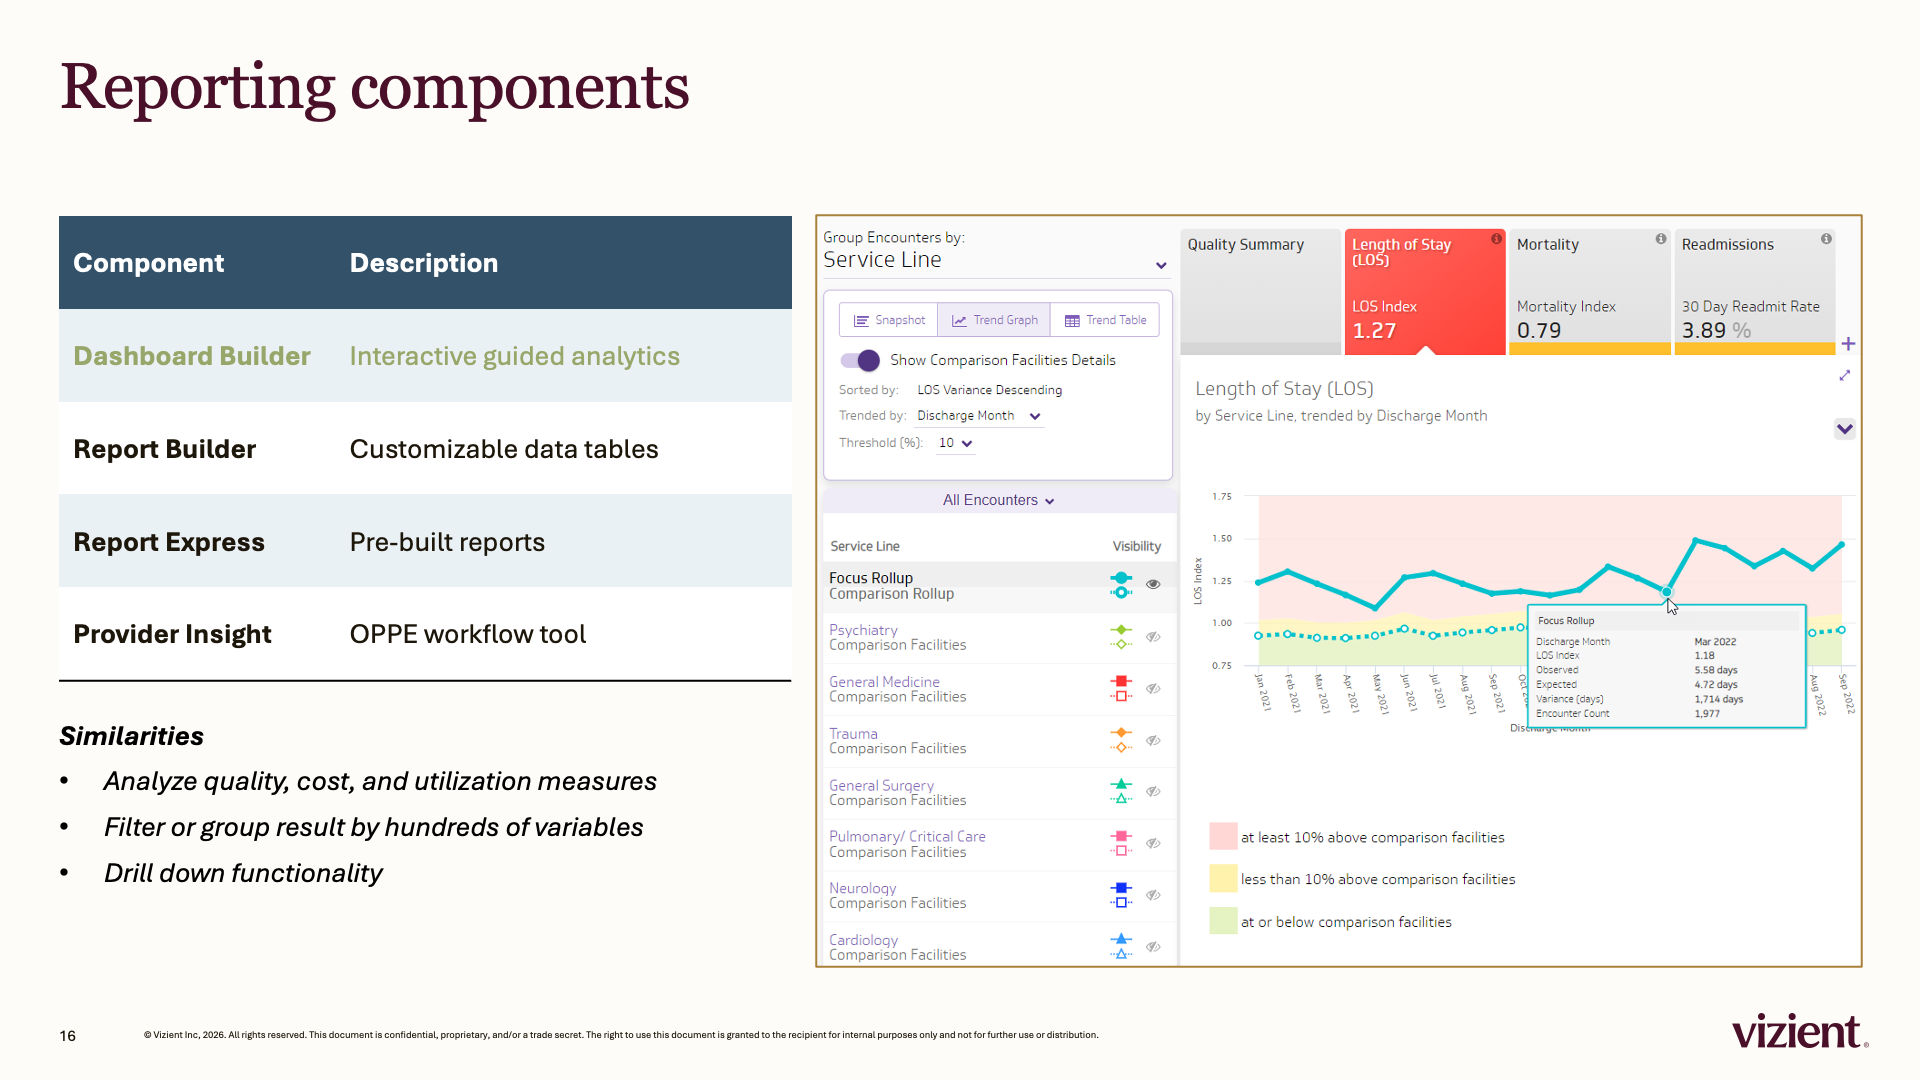Click pink legend swatch at least 10% above

click(x=1223, y=837)
